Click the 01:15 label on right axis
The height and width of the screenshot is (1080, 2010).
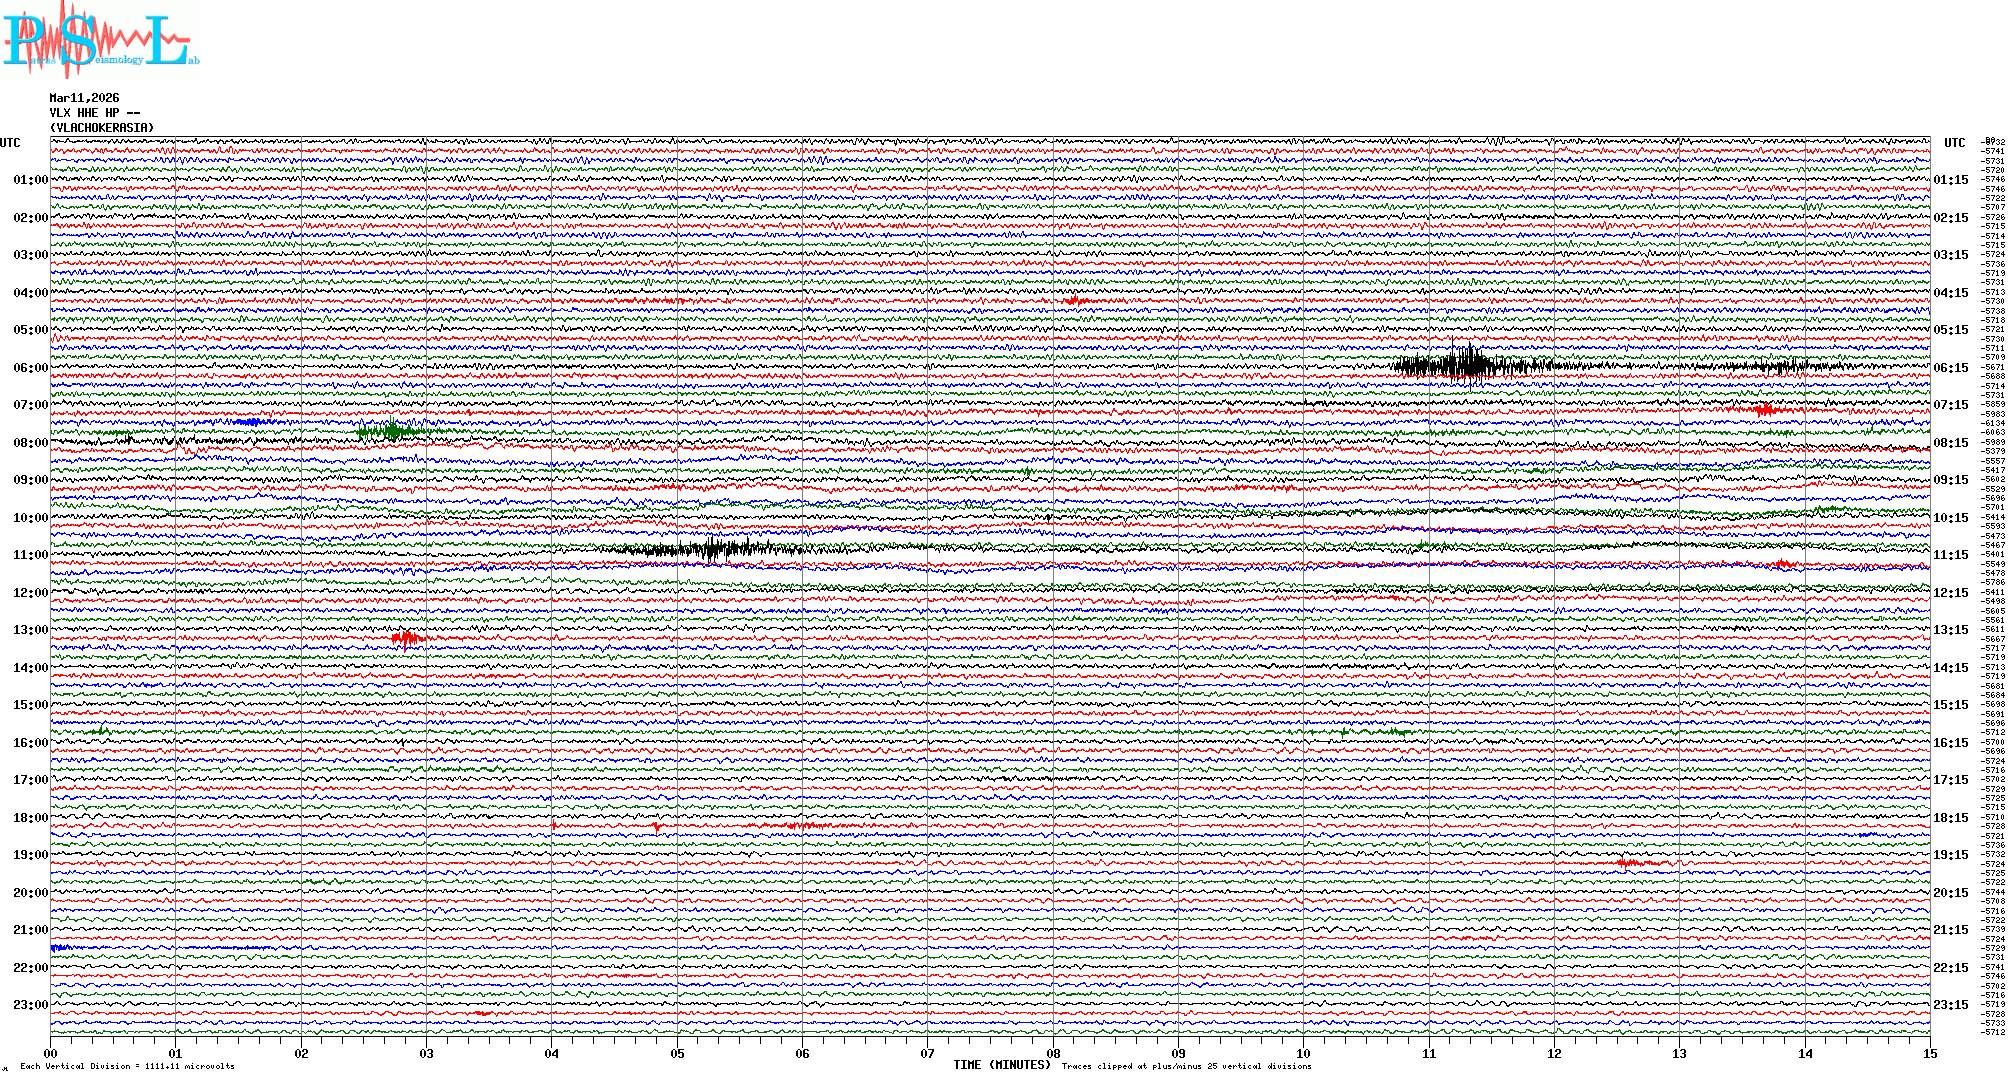[1950, 181]
